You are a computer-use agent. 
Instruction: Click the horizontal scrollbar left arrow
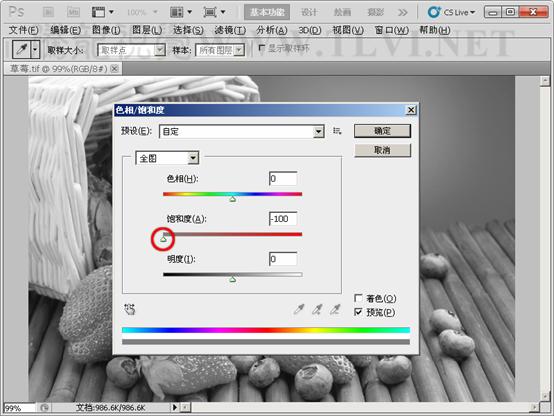(185, 408)
